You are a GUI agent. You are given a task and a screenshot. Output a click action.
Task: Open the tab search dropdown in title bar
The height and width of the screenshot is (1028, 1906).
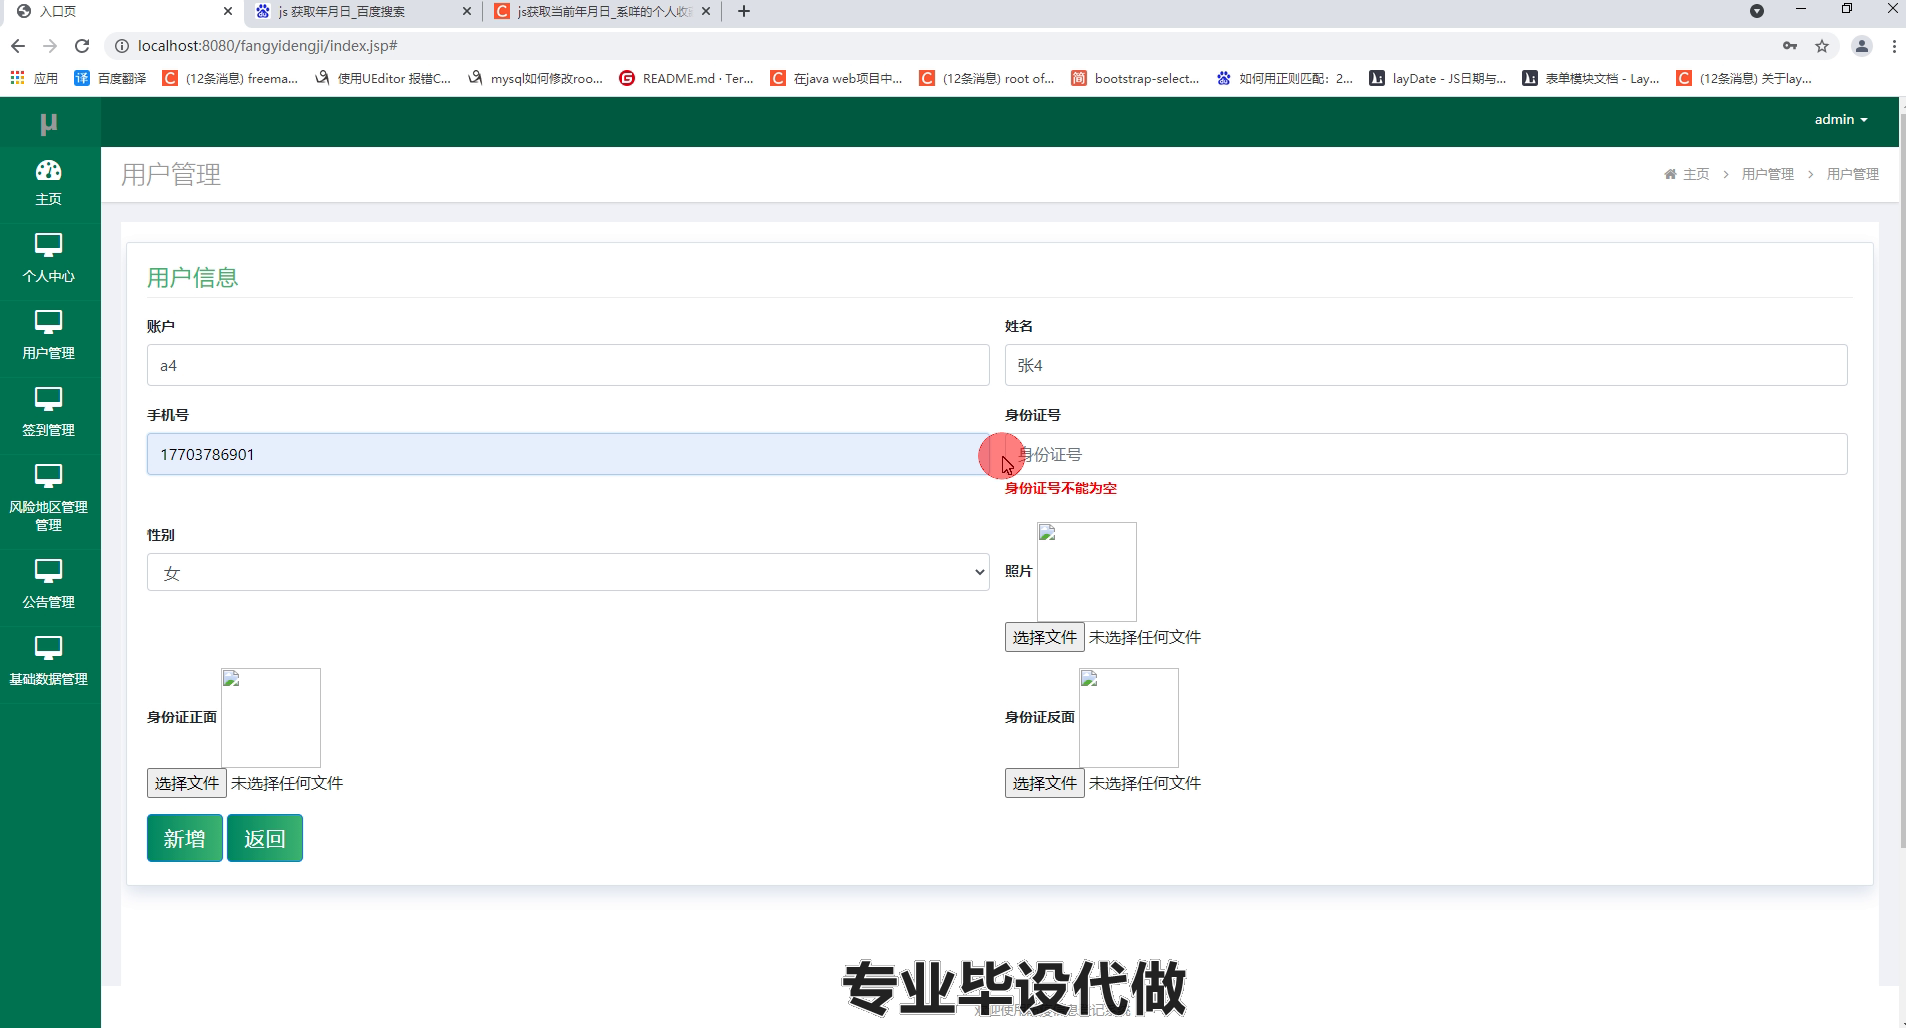[x=1756, y=12]
